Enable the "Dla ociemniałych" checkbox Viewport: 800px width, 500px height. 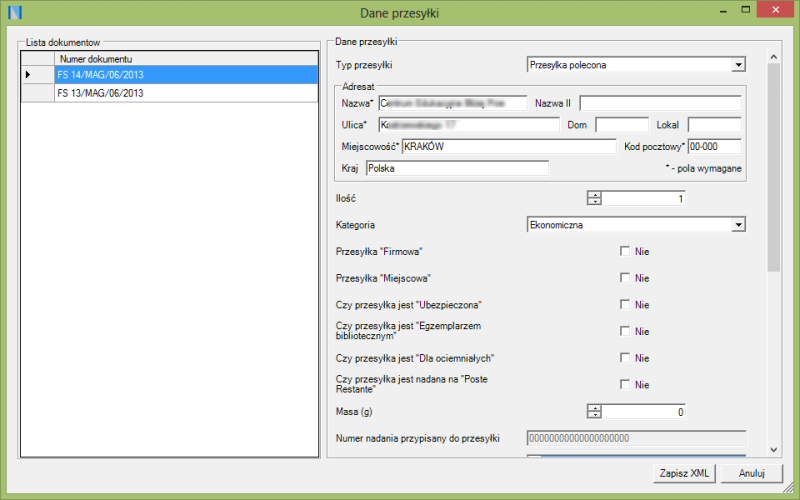[x=625, y=358]
